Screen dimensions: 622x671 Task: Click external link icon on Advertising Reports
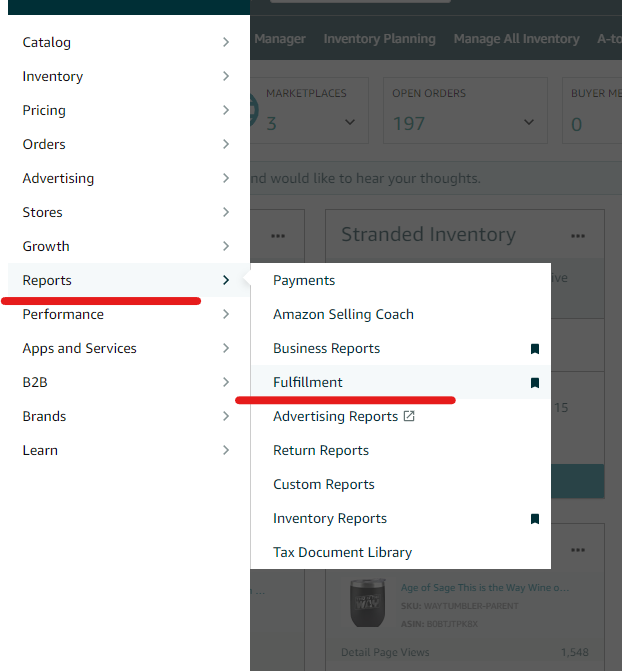[x=409, y=416]
